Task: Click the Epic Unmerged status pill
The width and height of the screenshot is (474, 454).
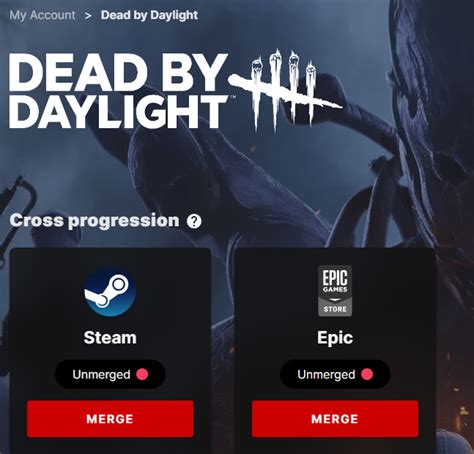Action: (335, 374)
